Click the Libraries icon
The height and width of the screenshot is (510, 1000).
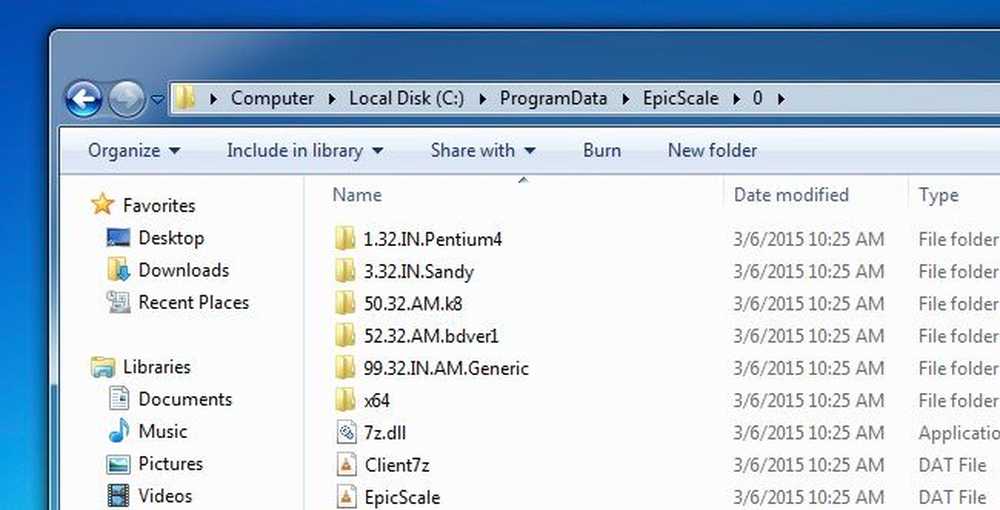tap(103, 367)
